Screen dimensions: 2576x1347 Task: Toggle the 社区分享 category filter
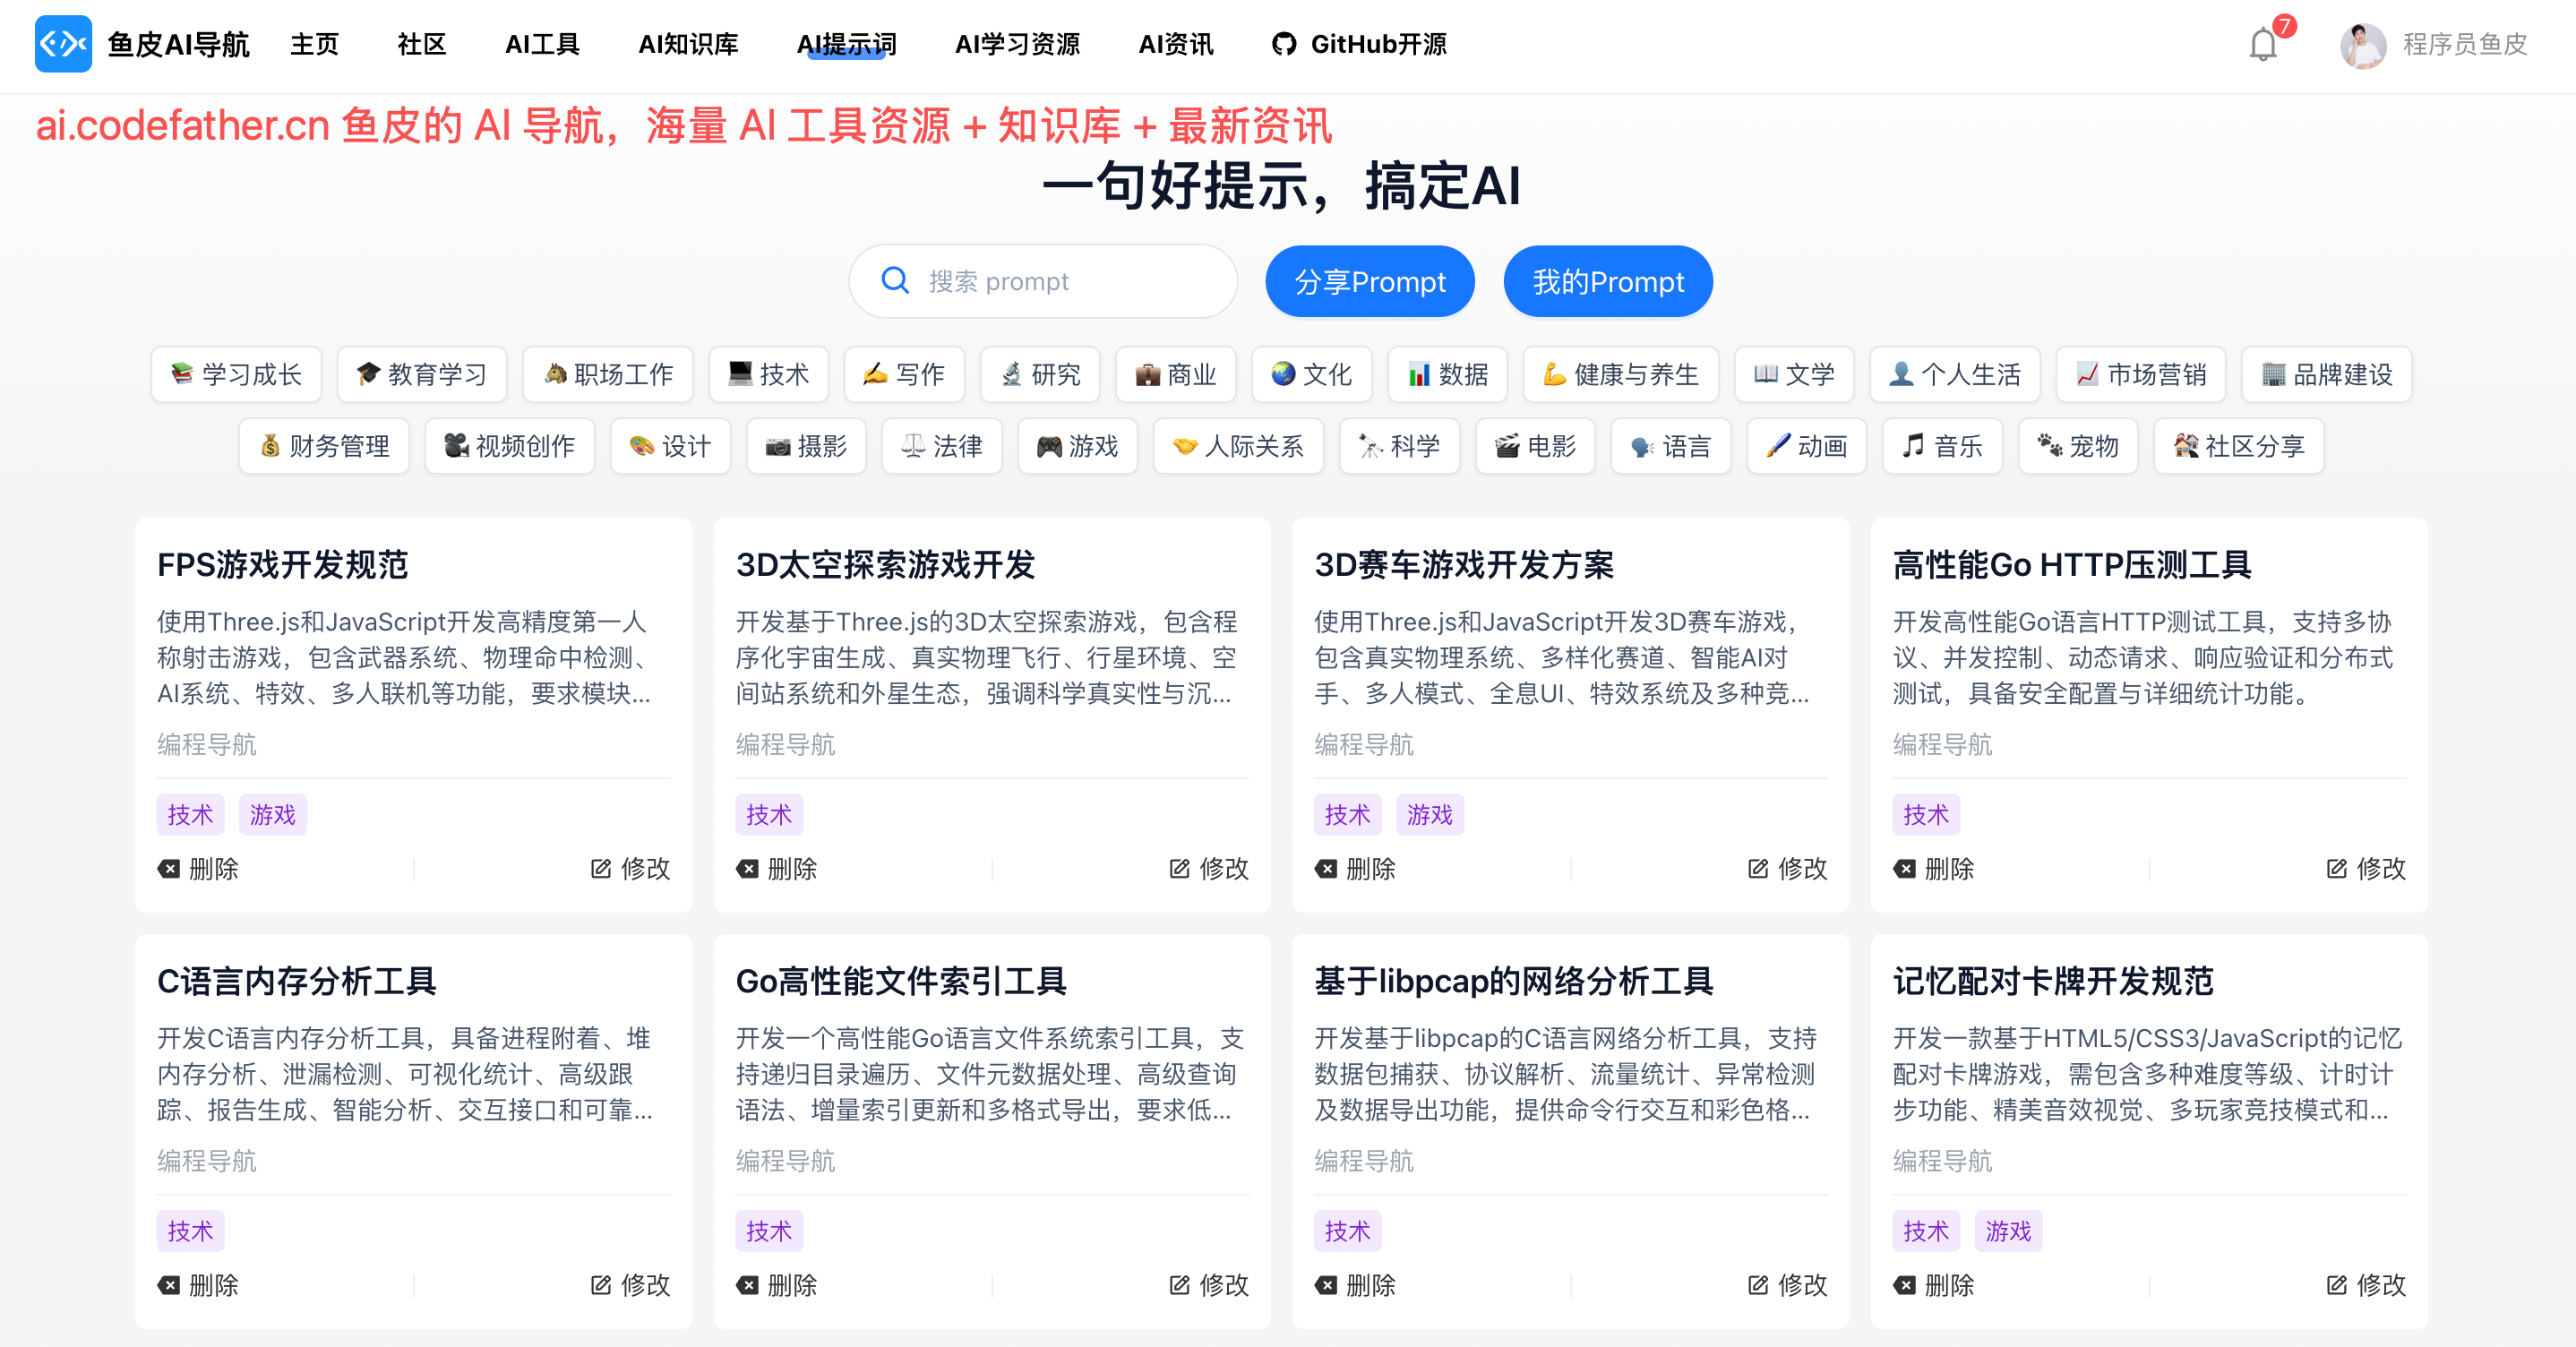2238,446
